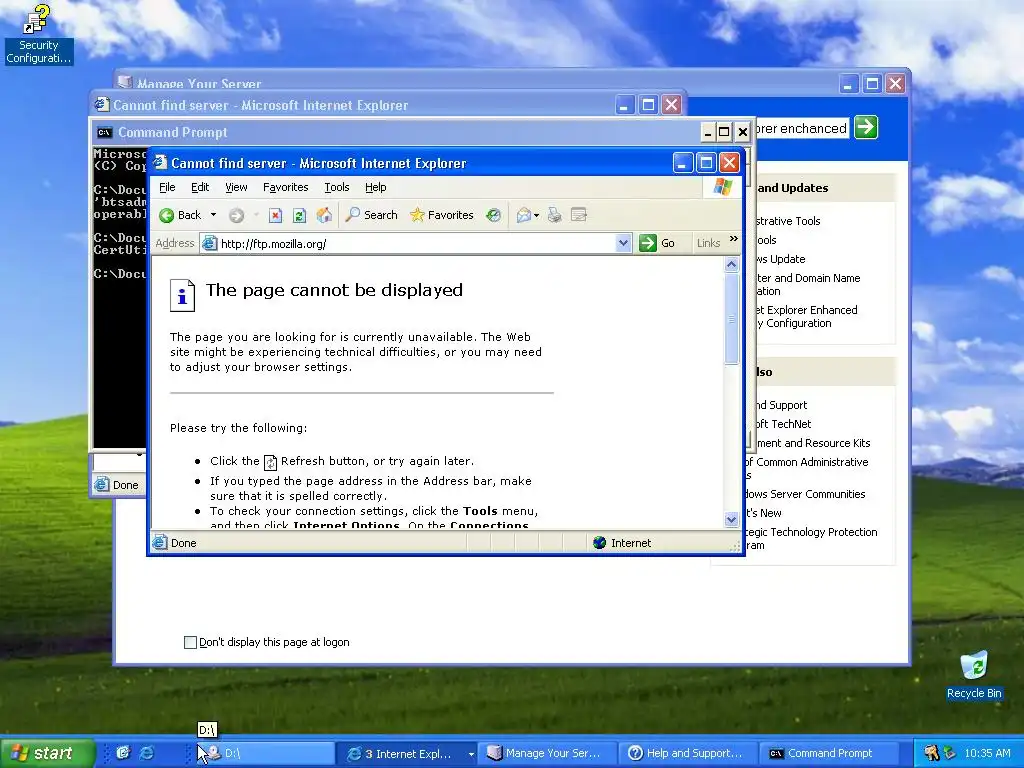Open the Help menu

pos(376,187)
